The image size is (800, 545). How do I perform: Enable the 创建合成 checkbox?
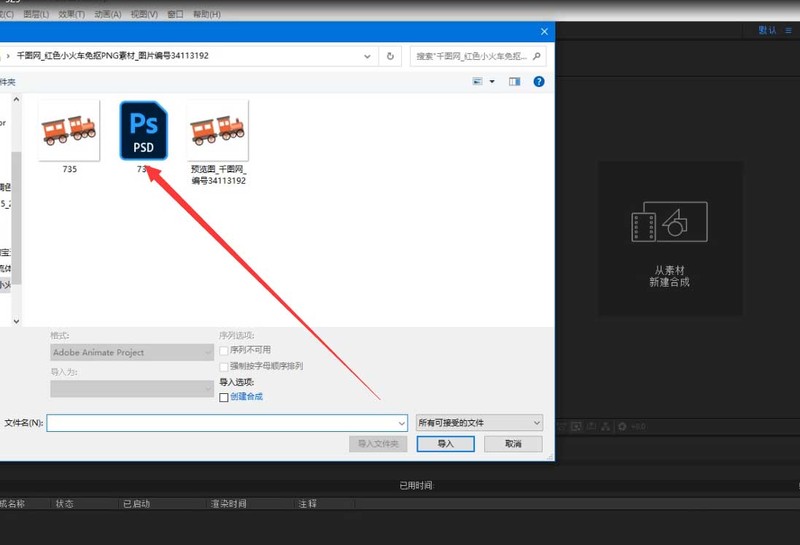click(223, 397)
